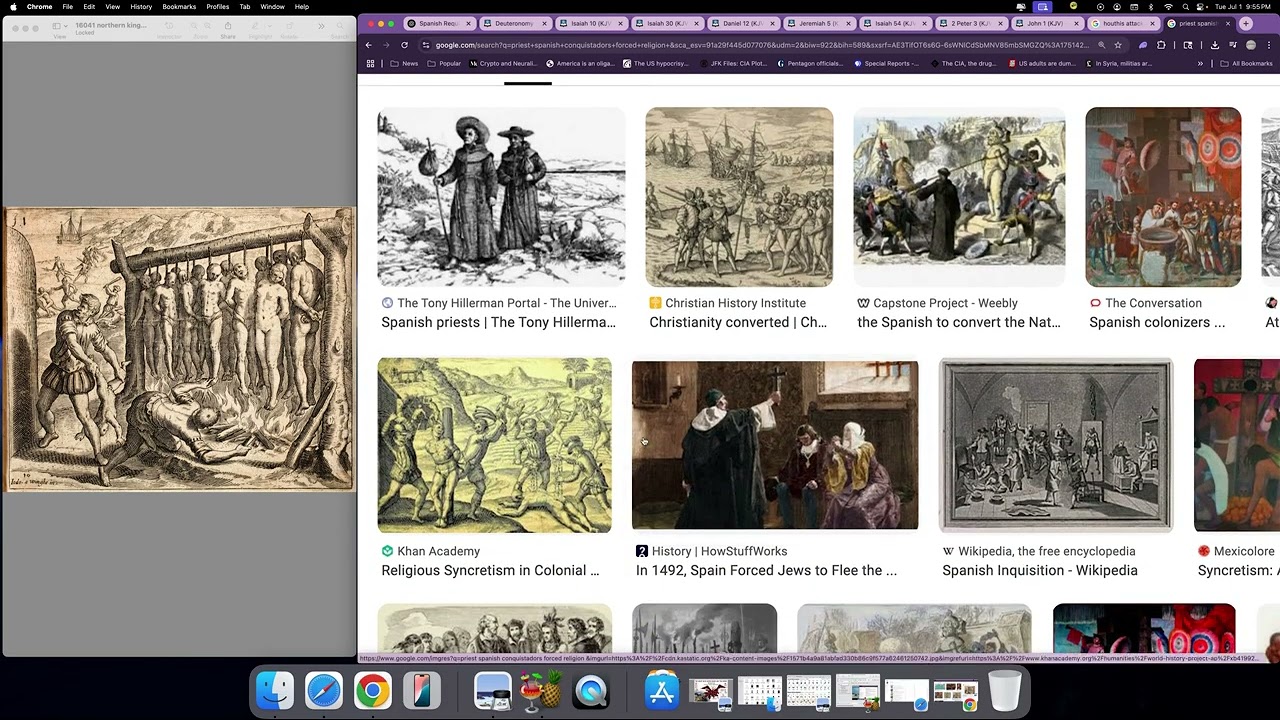The width and height of the screenshot is (1280, 720).
Task: Open the America is an oliga... bookmark
Action: (579, 64)
